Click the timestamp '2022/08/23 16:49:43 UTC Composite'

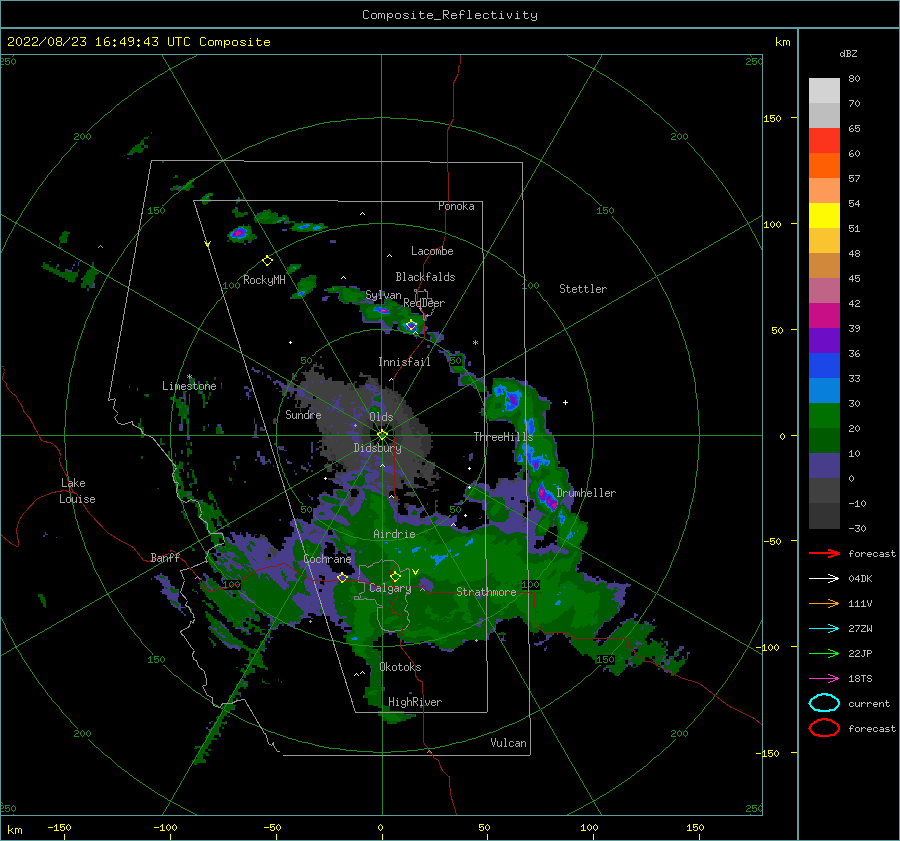click(138, 42)
